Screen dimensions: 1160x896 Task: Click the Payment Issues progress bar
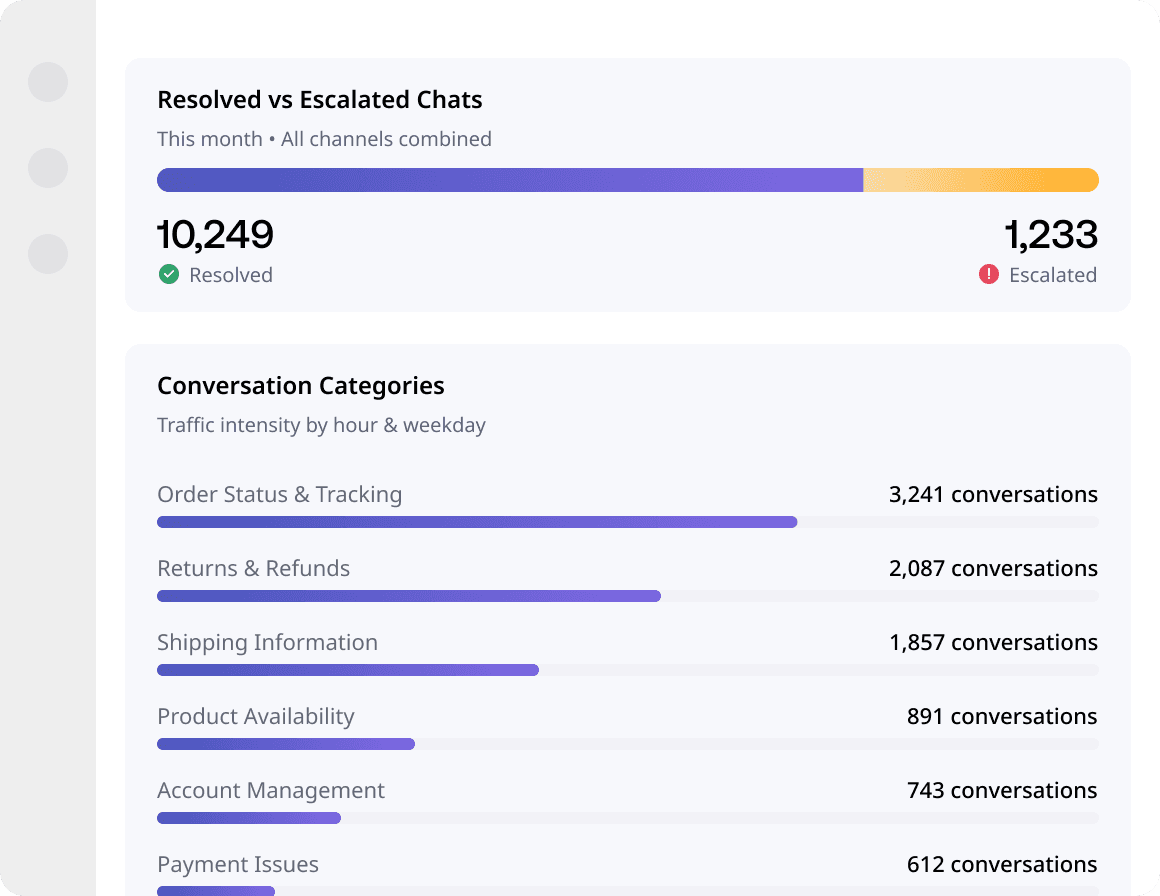[x=627, y=891]
